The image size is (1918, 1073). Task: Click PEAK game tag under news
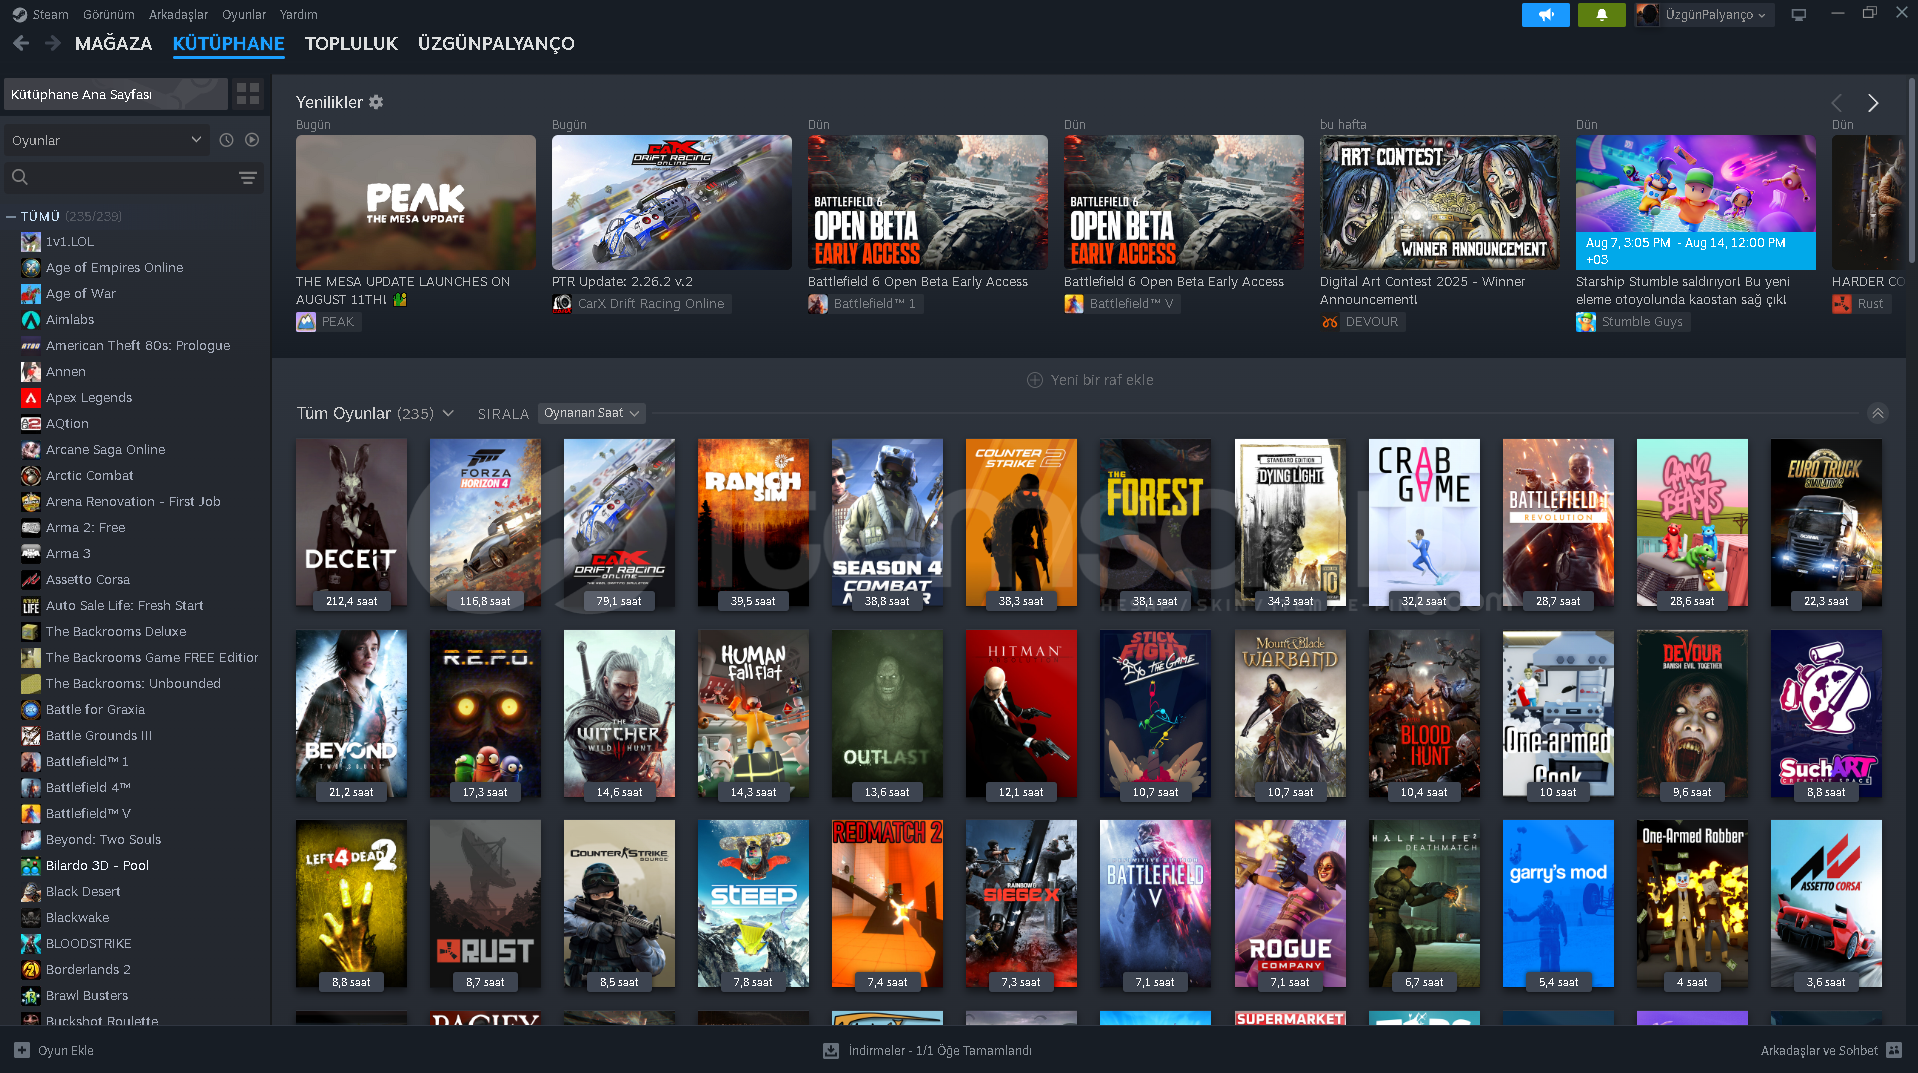click(x=328, y=322)
